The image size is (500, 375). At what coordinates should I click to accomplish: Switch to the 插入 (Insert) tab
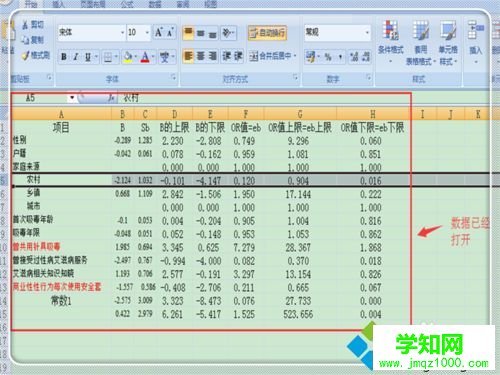pyautogui.click(x=59, y=4)
